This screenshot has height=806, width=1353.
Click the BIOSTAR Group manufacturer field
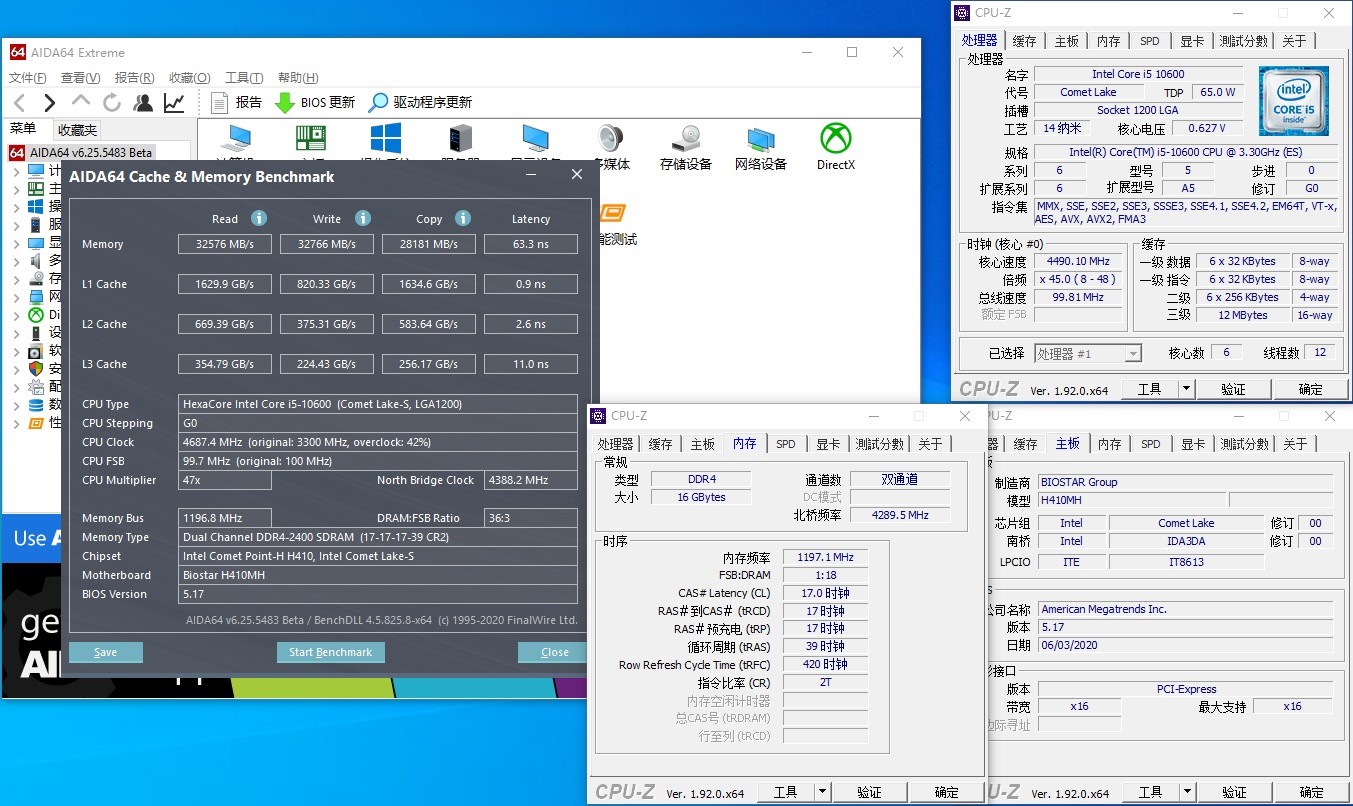pyautogui.click(x=1185, y=482)
